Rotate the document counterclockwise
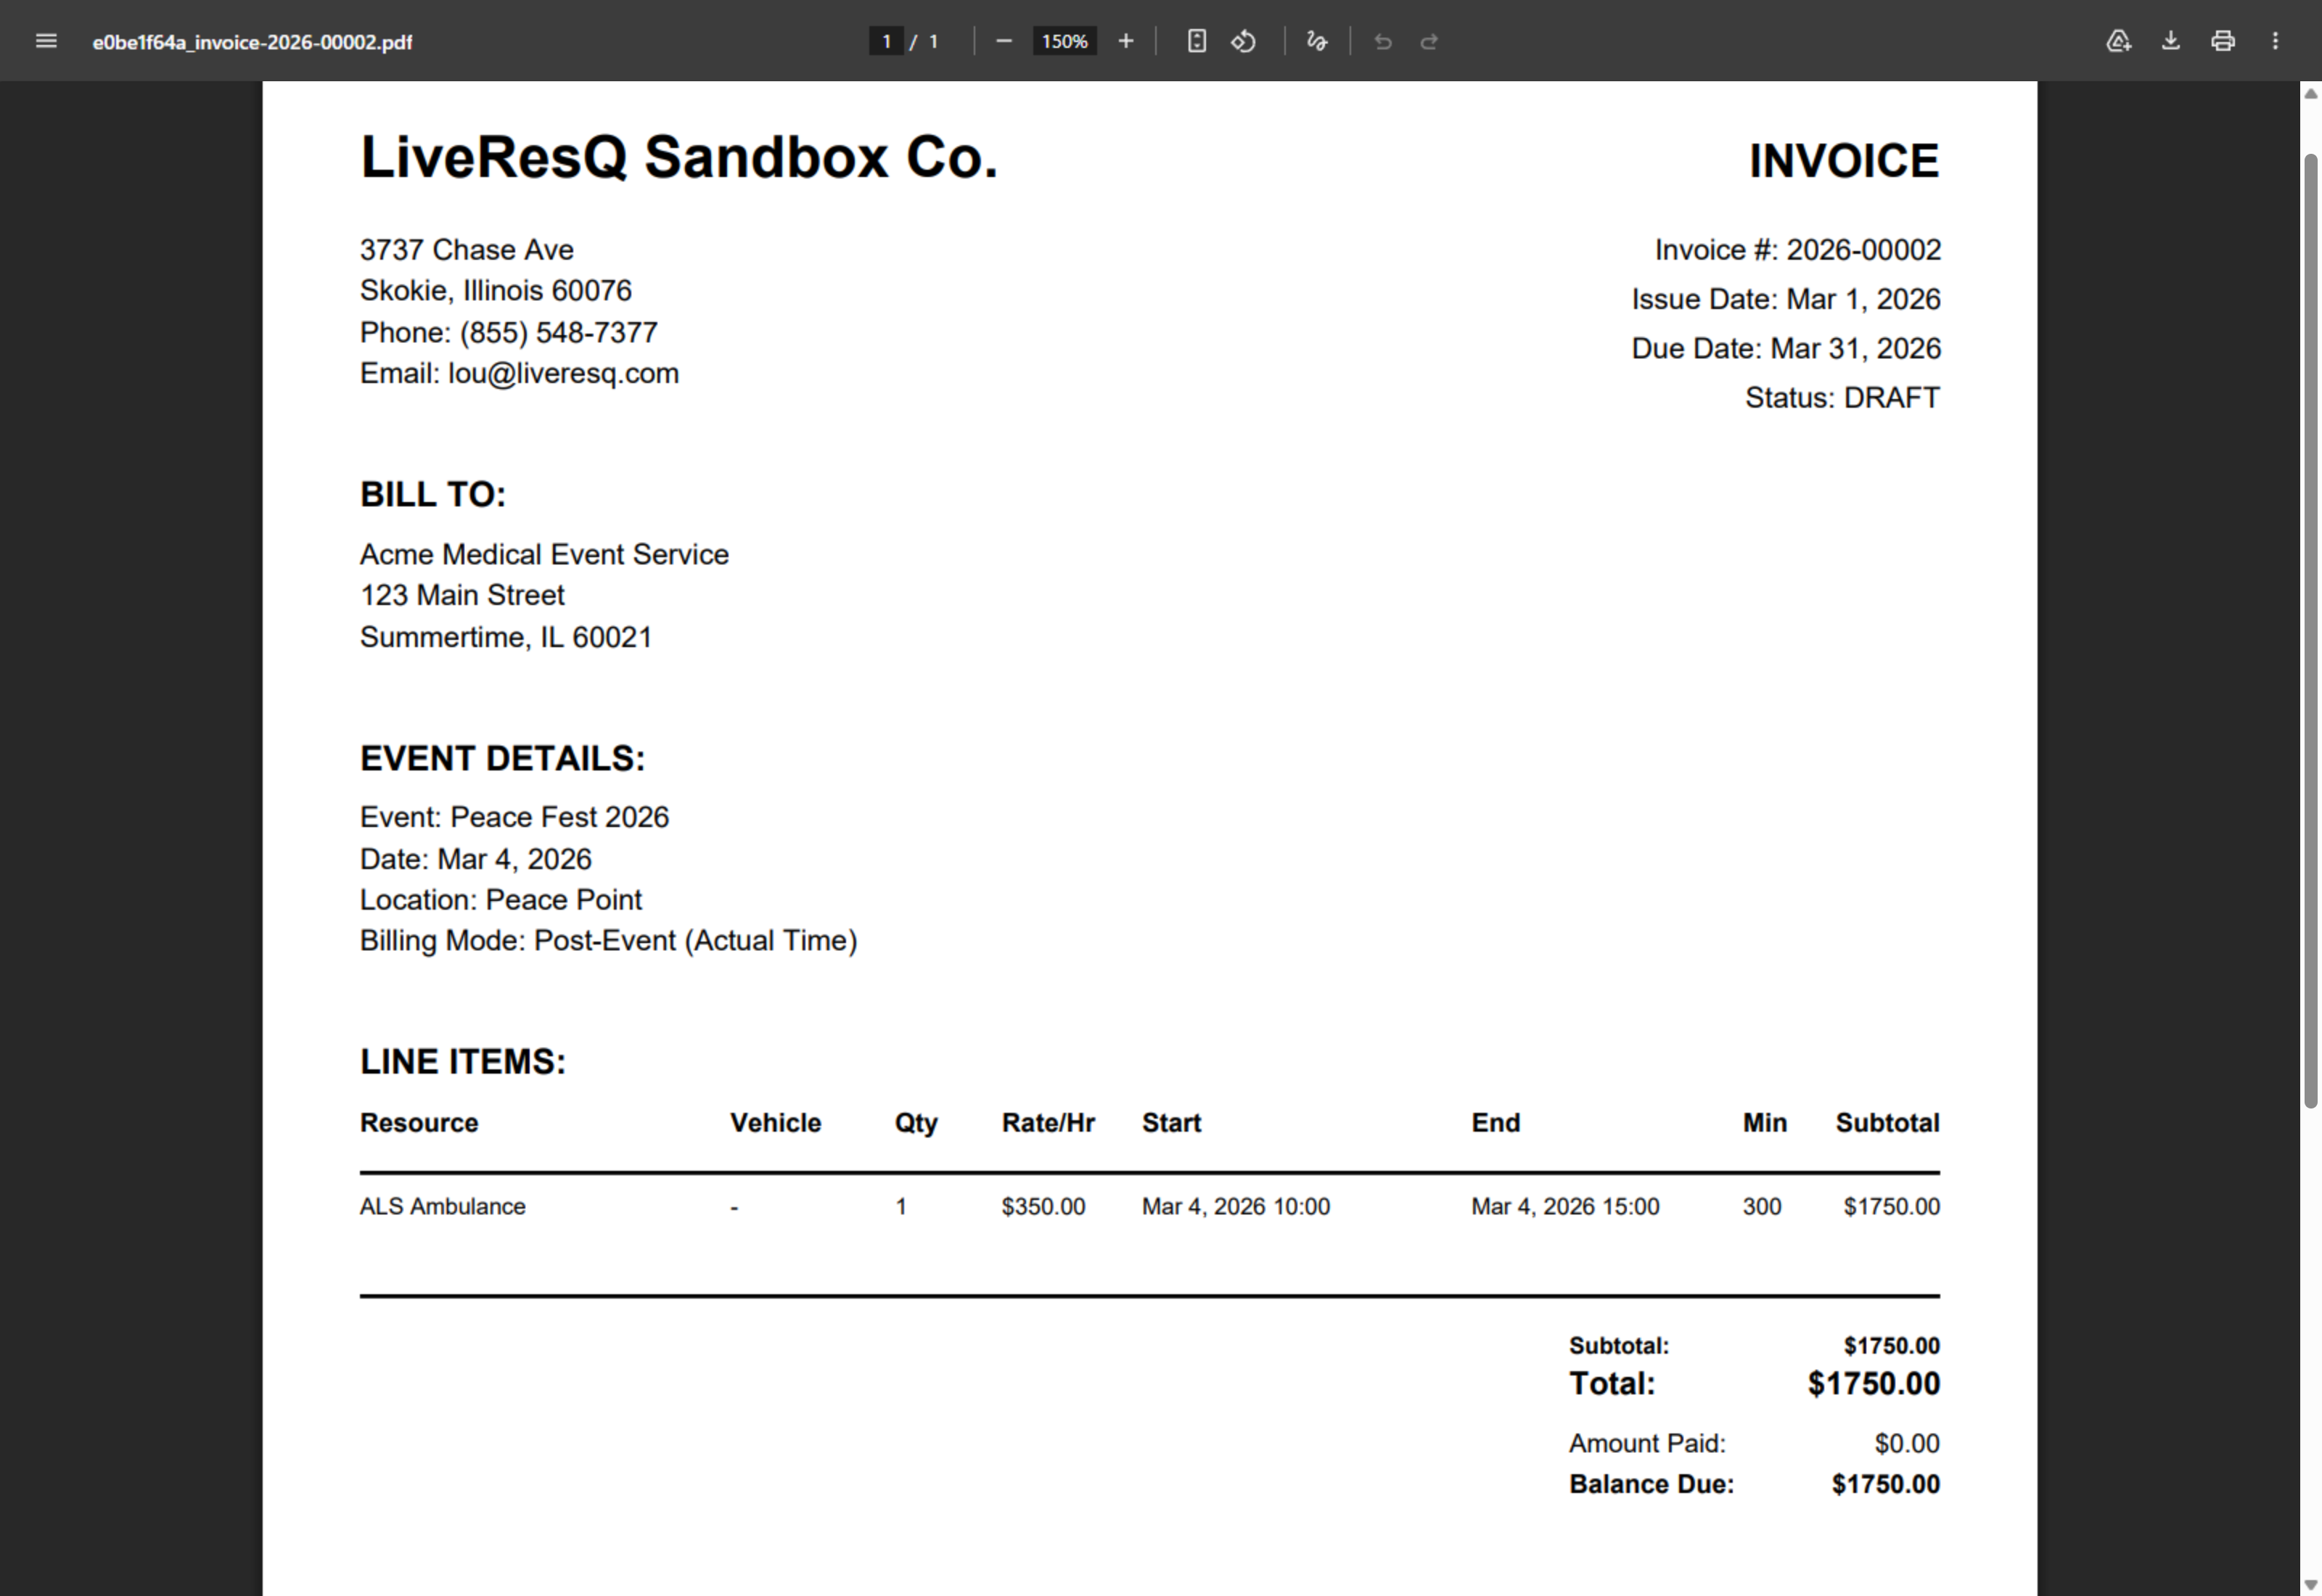The width and height of the screenshot is (2322, 1596). click(x=1243, y=41)
